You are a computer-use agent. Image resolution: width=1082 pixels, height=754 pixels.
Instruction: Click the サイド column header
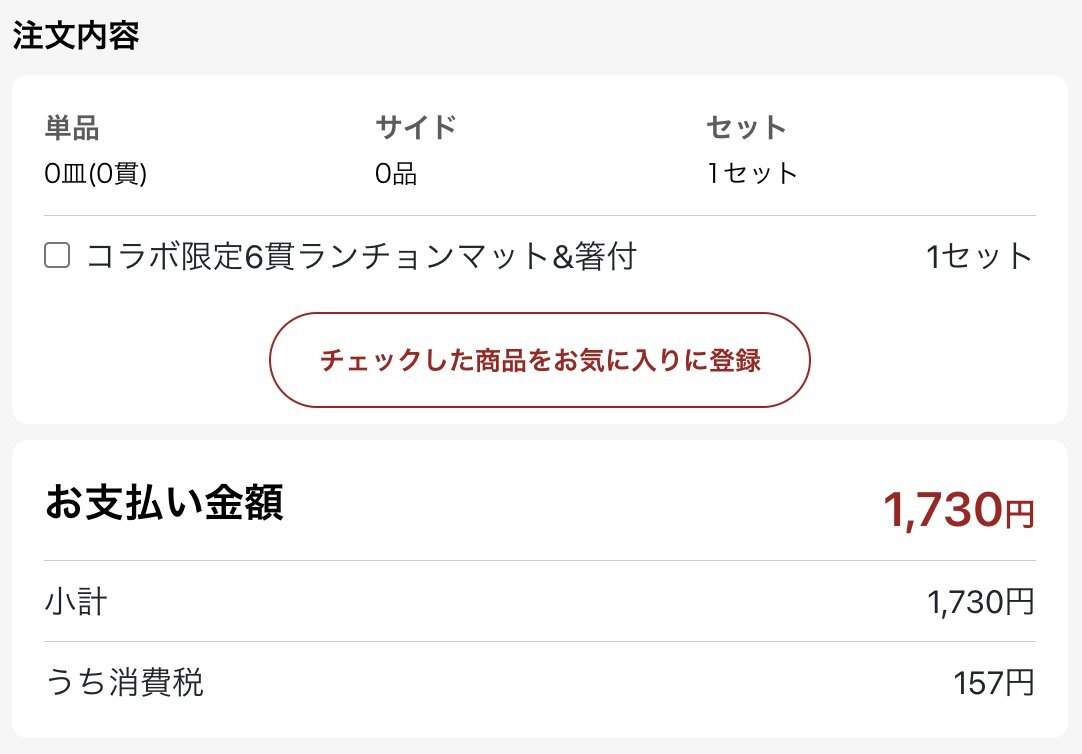414,126
